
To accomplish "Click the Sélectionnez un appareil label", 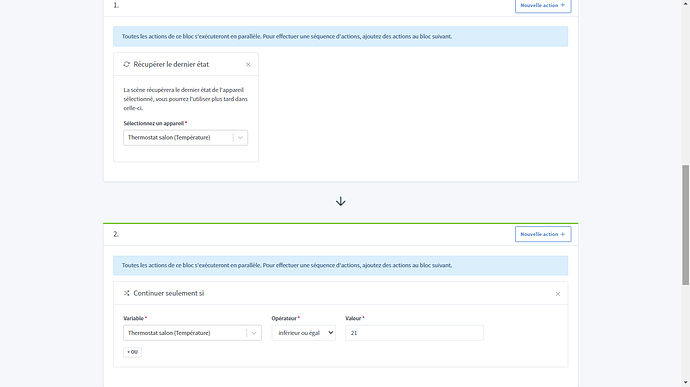I will click(154, 123).
